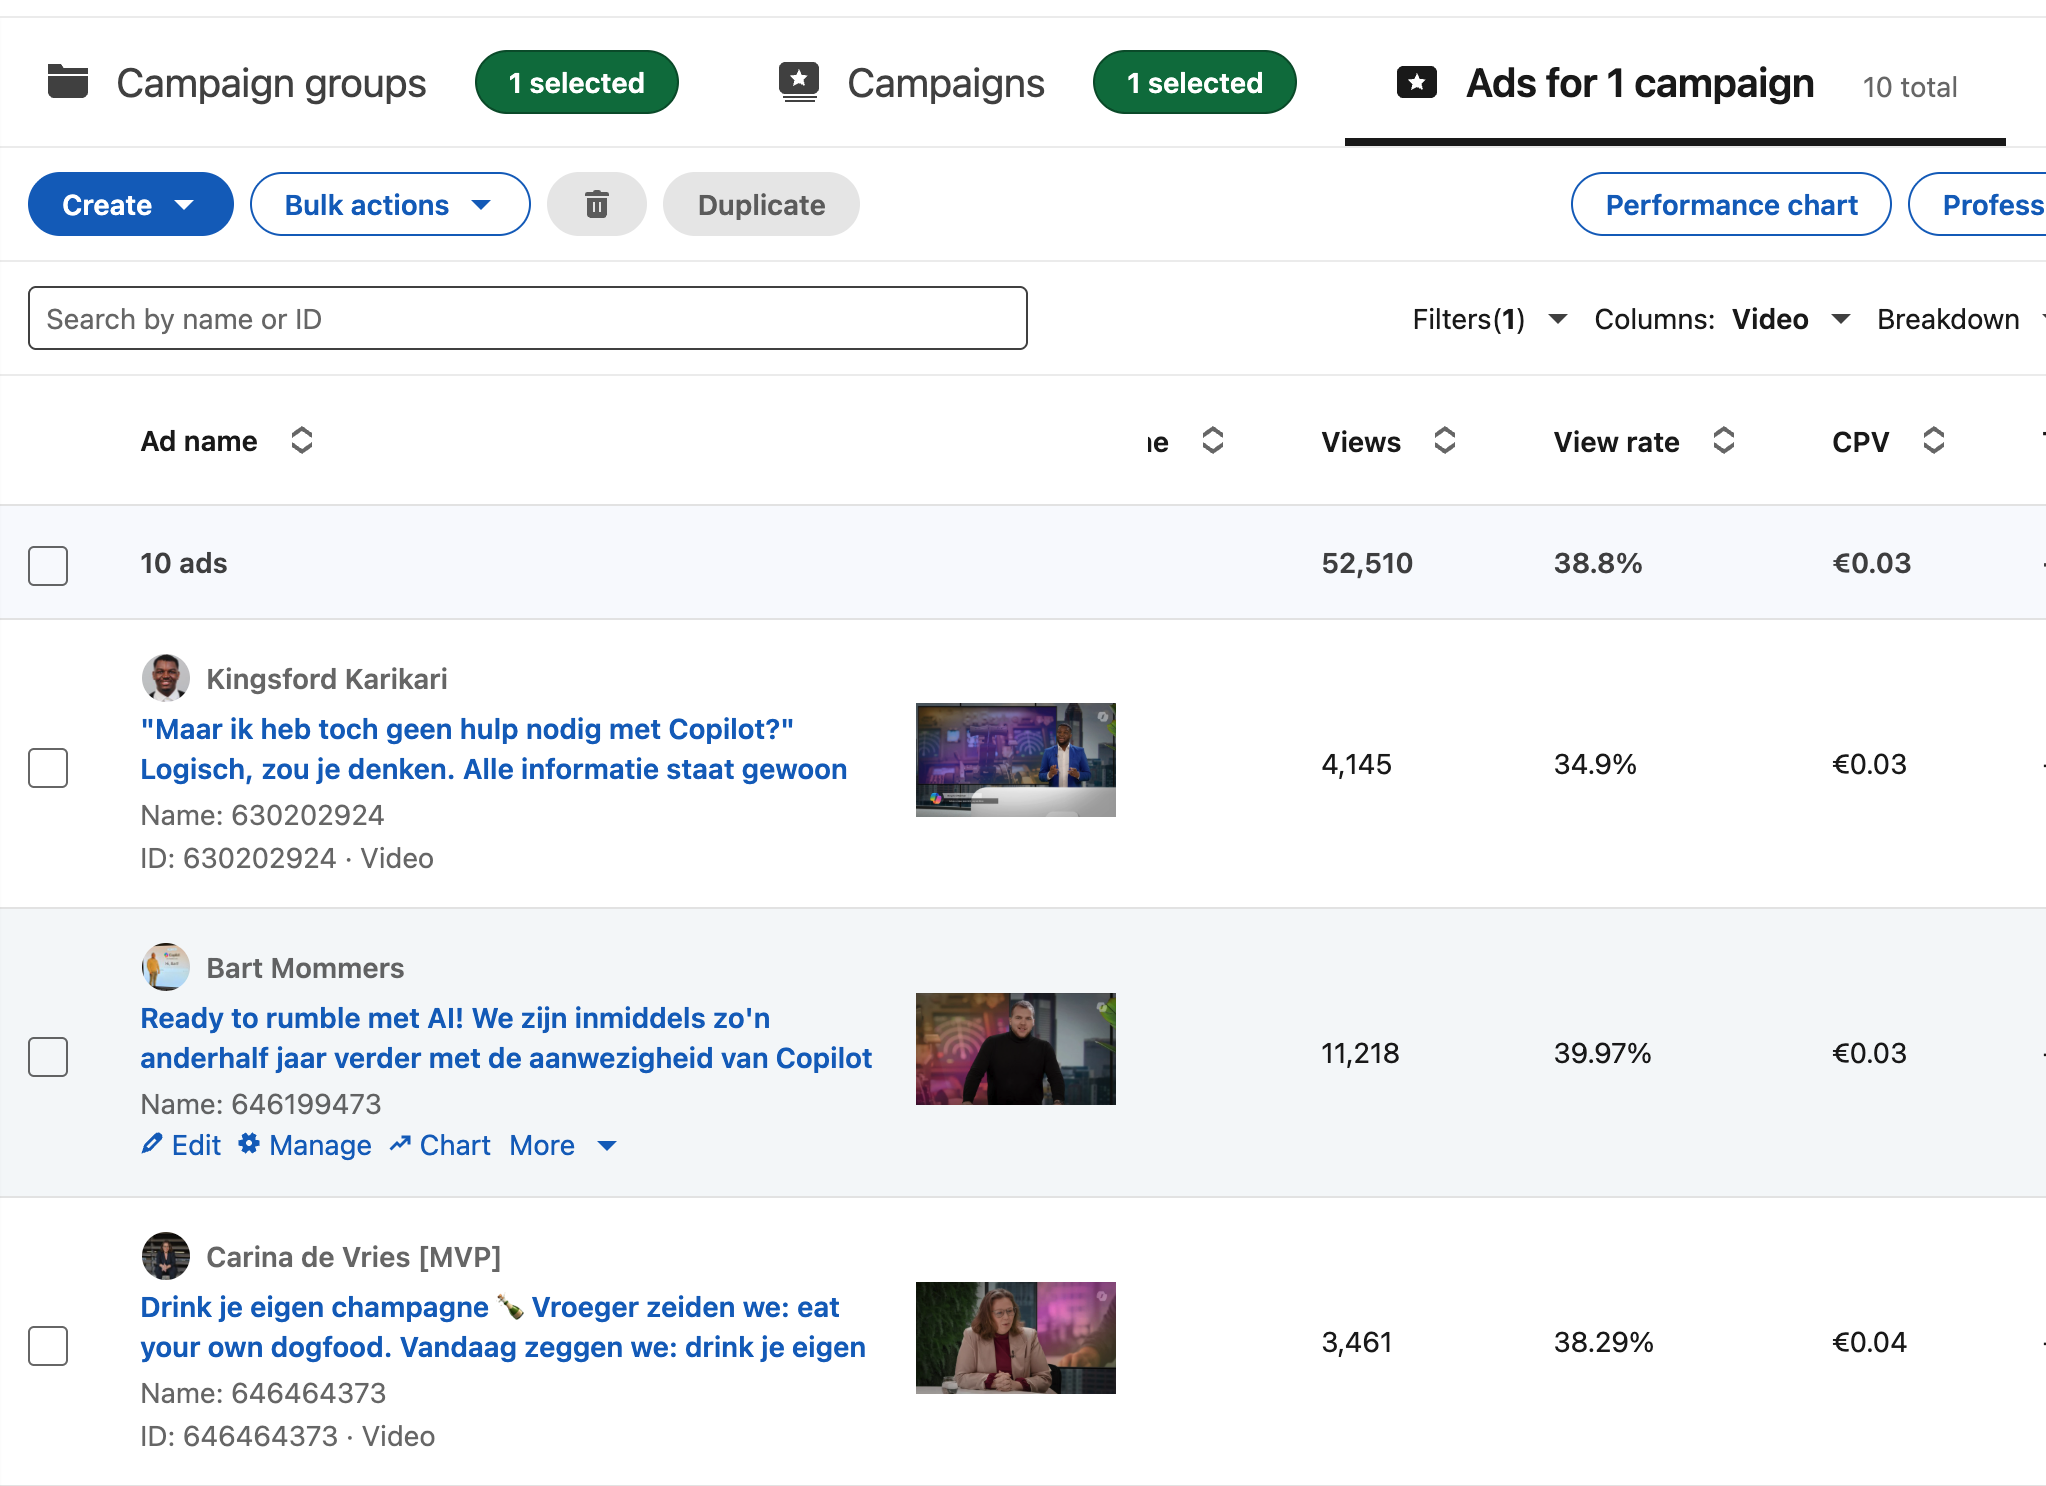Tick the Carina de Vries ad checkbox
The height and width of the screenshot is (1486, 2046).
click(x=48, y=1345)
